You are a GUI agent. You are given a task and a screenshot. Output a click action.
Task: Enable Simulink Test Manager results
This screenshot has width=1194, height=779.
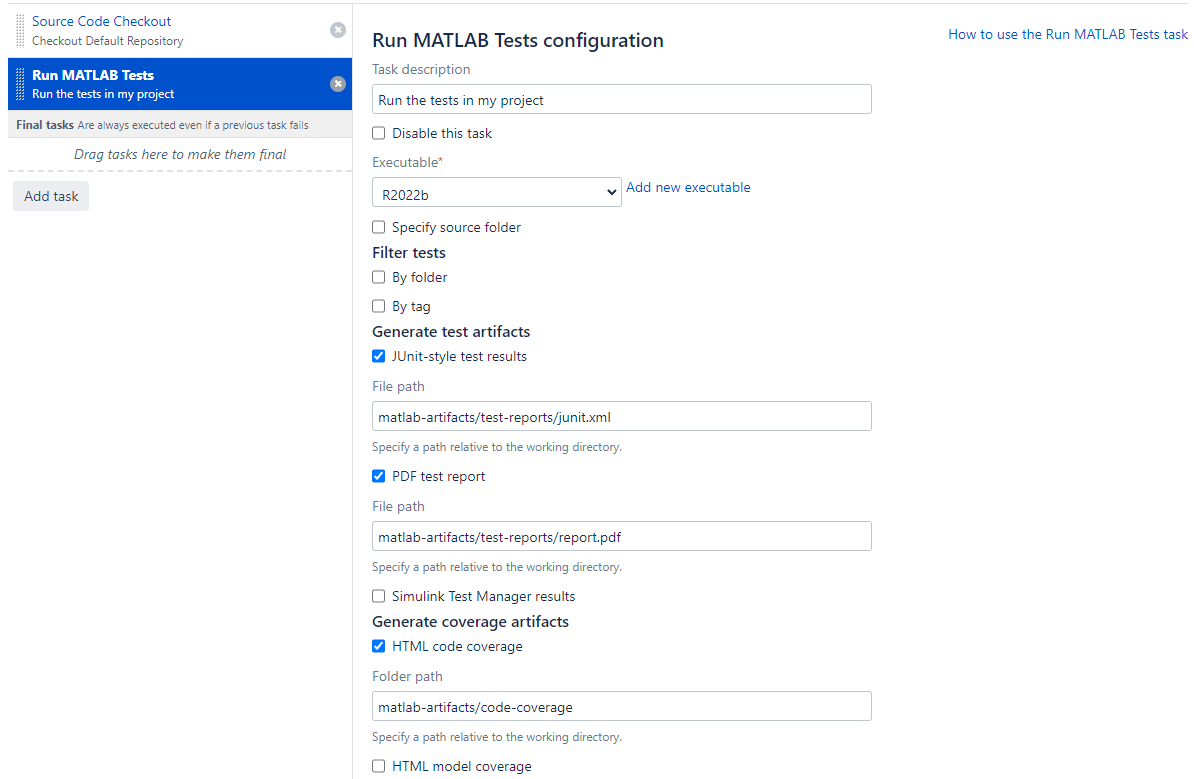point(378,596)
